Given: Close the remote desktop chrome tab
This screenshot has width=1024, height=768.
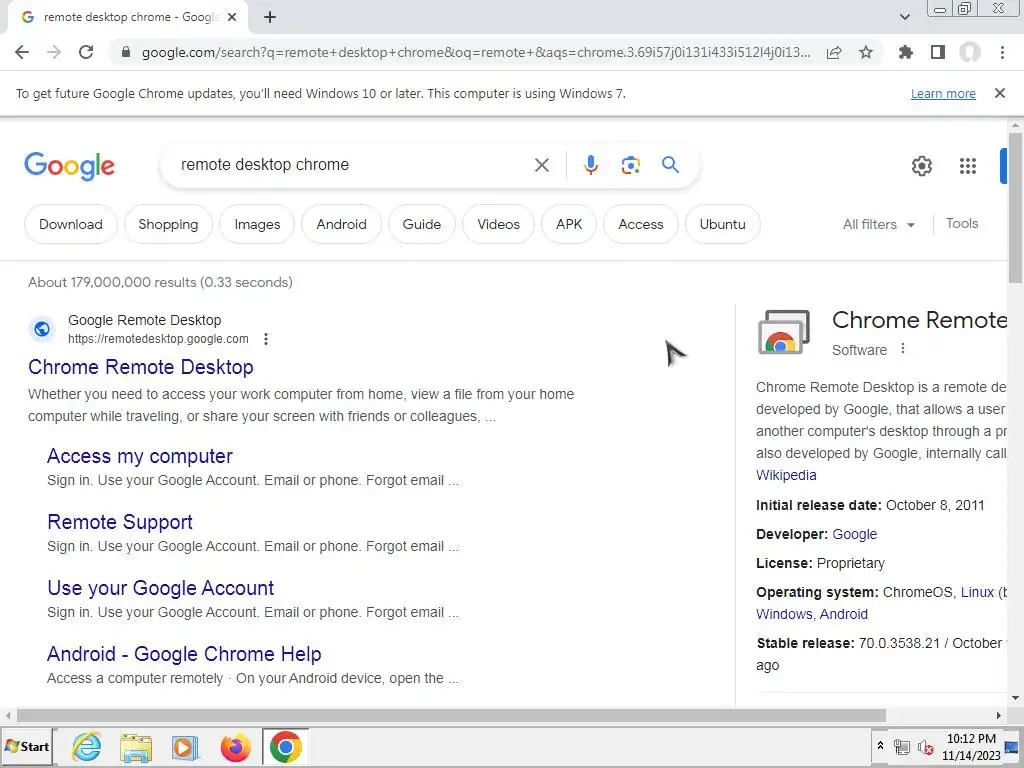Looking at the screenshot, I should (x=232, y=18).
